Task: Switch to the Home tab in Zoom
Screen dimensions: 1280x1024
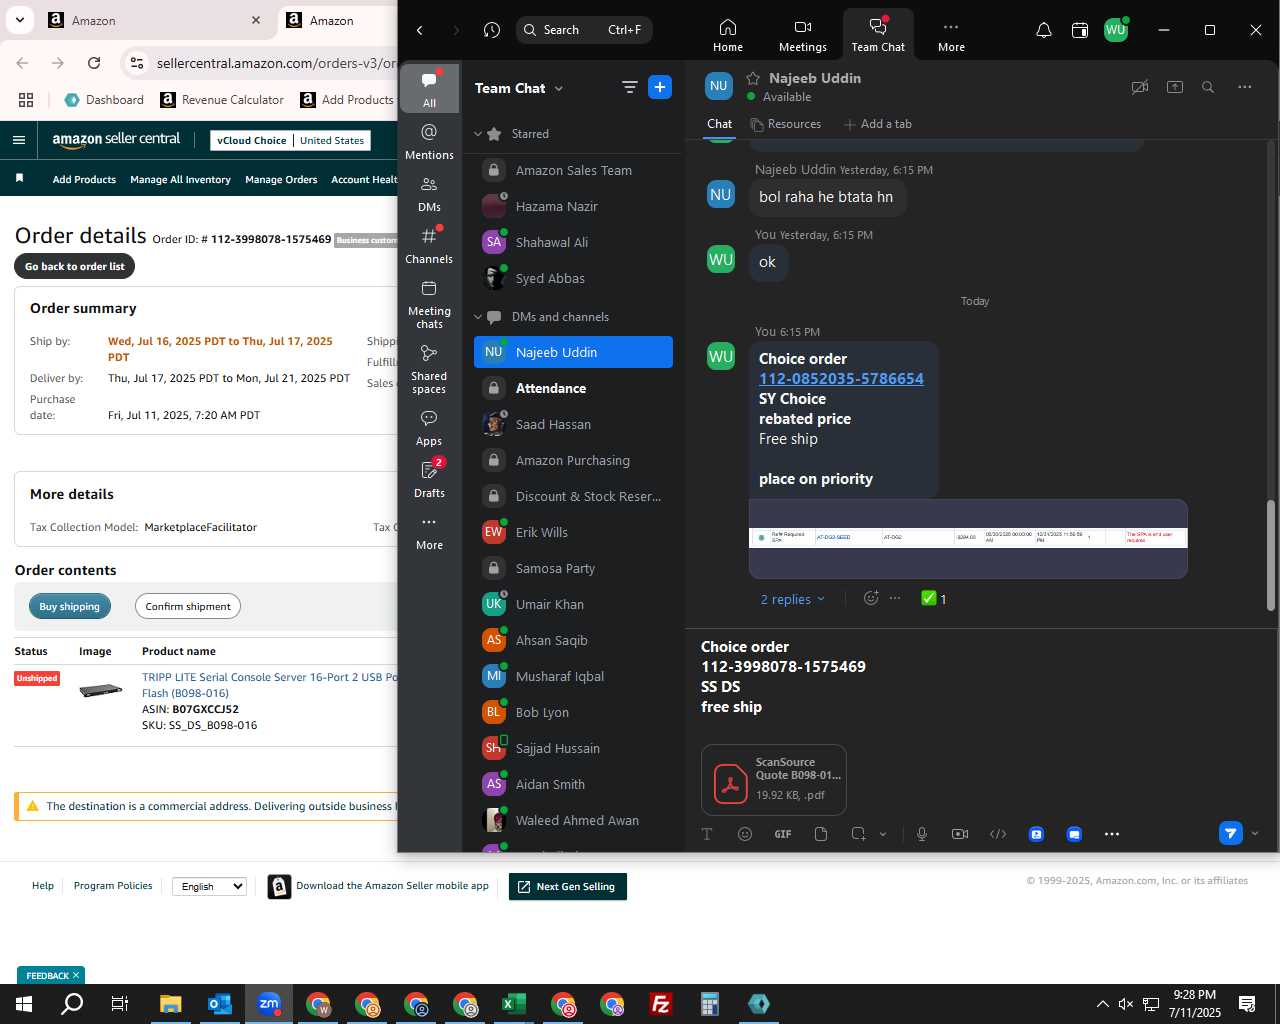Action: point(728,35)
